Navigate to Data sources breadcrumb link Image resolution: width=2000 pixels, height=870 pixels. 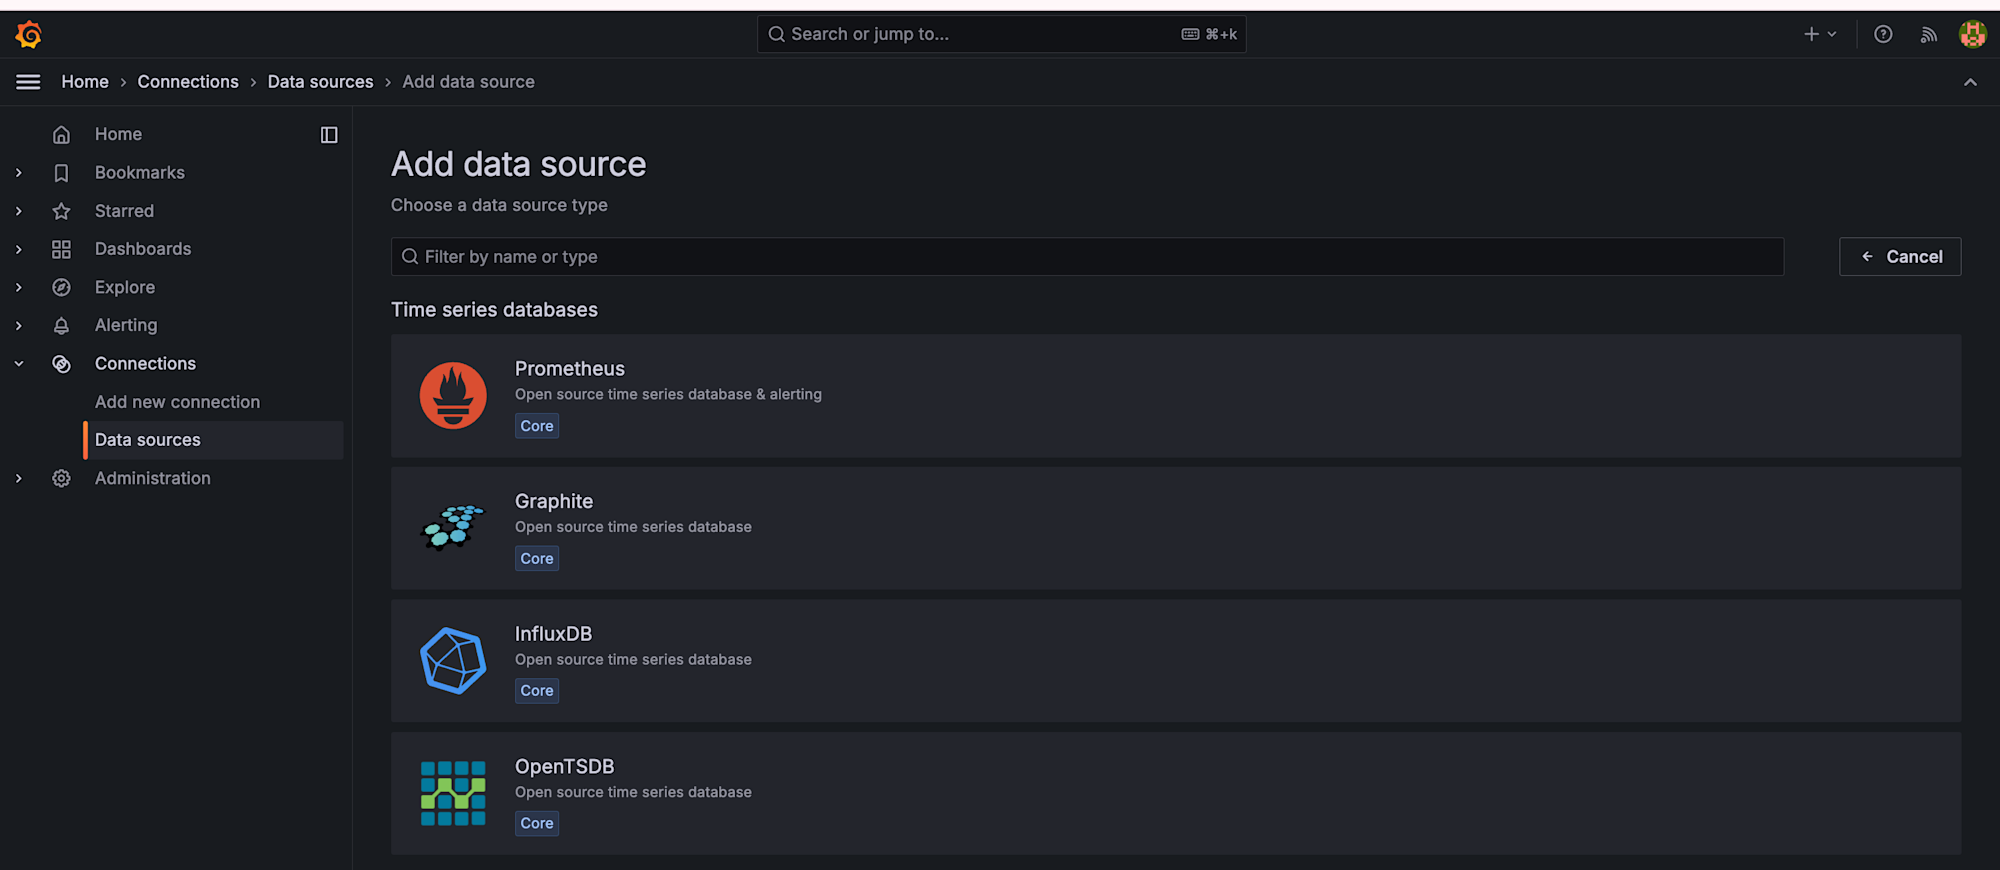click(320, 82)
